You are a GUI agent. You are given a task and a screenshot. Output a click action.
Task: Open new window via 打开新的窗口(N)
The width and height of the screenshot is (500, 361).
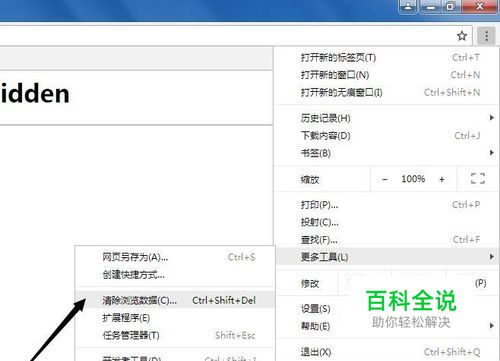click(387, 75)
